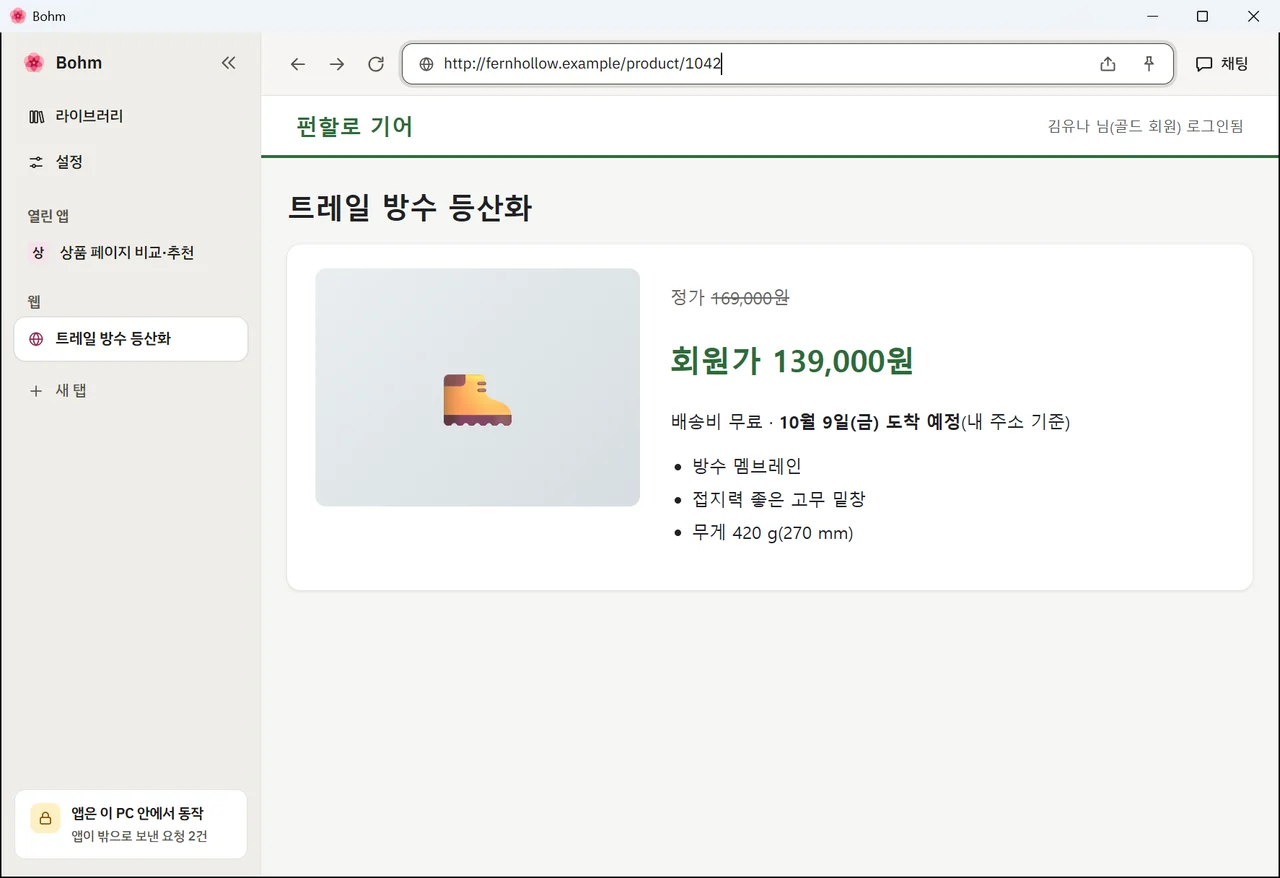This screenshot has height=878, width=1280.
Task: Click the 펀할로 기어 site logo
Action: (x=355, y=127)
